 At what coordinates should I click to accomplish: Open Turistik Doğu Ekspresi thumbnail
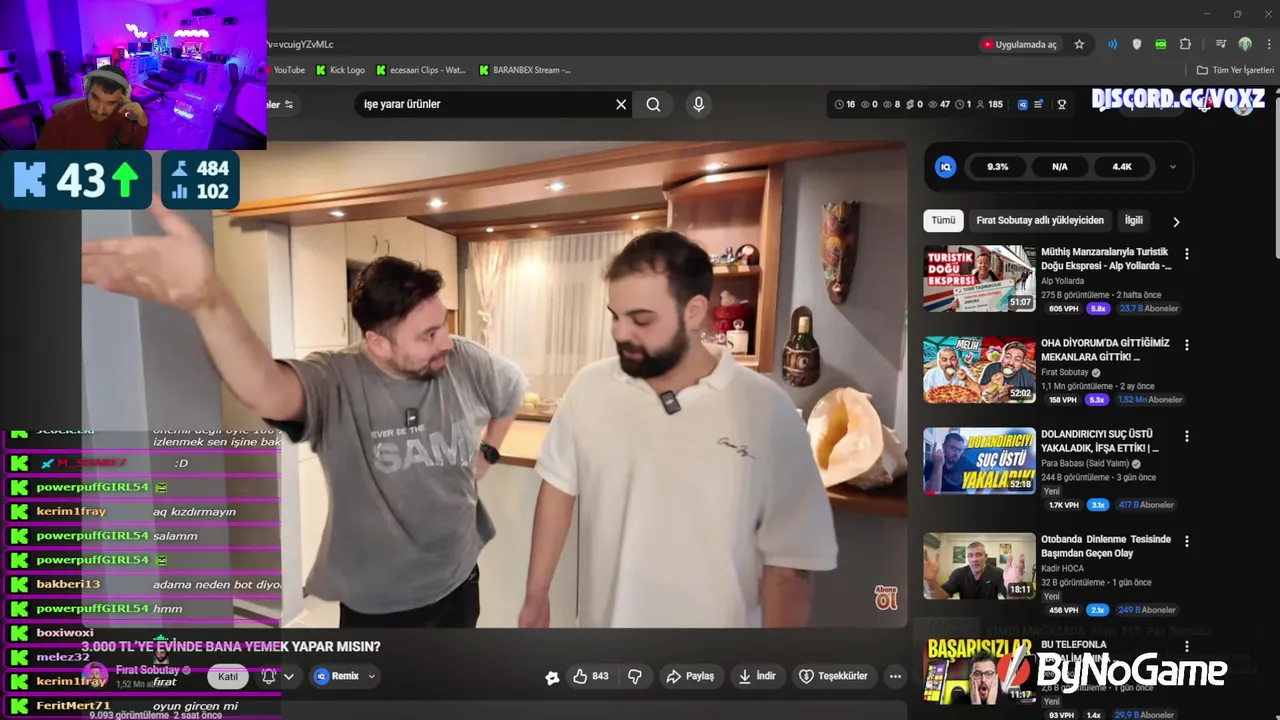(x=979, y=279)
